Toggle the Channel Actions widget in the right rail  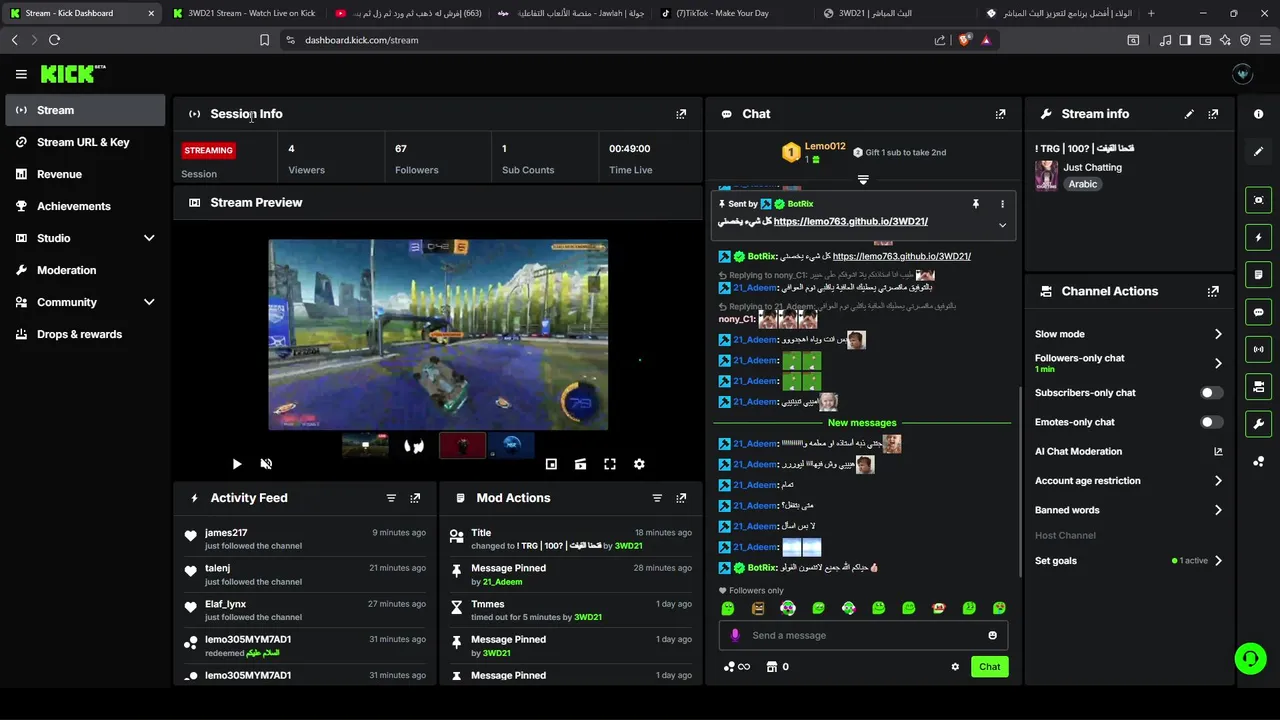click(x=1258, y=386)
